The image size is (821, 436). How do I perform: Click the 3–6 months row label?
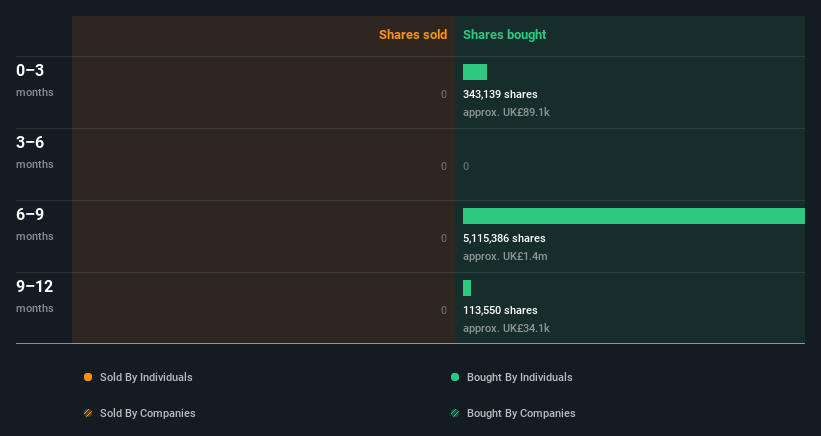coord(35,152)
